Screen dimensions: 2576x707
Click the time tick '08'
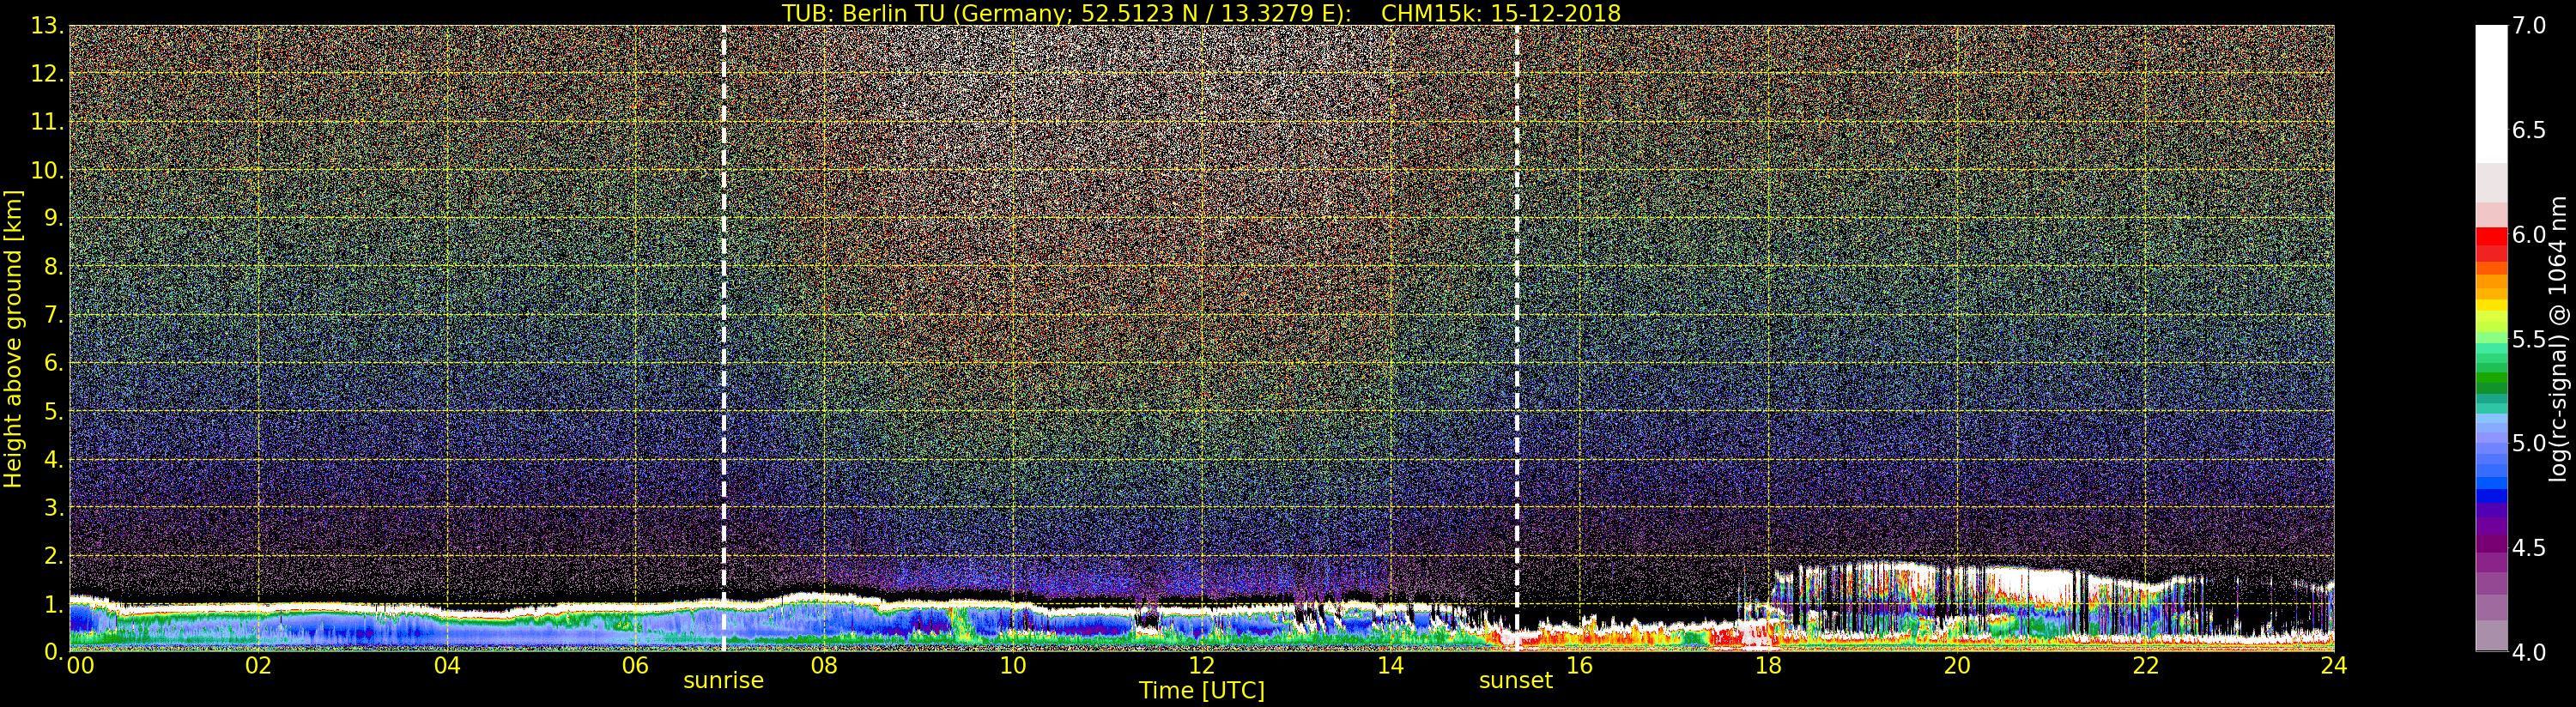(x=824, y=666)
